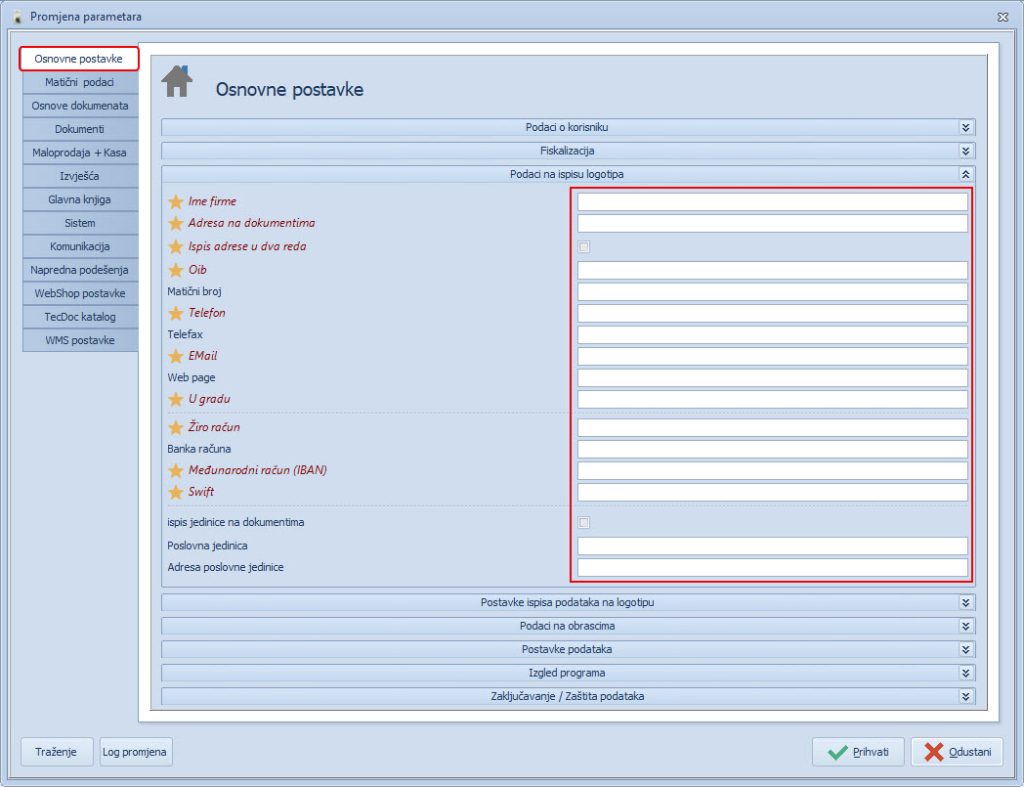Expand the Fiskalizacija section
1024x787 pixels.
(x=965, y=151)
